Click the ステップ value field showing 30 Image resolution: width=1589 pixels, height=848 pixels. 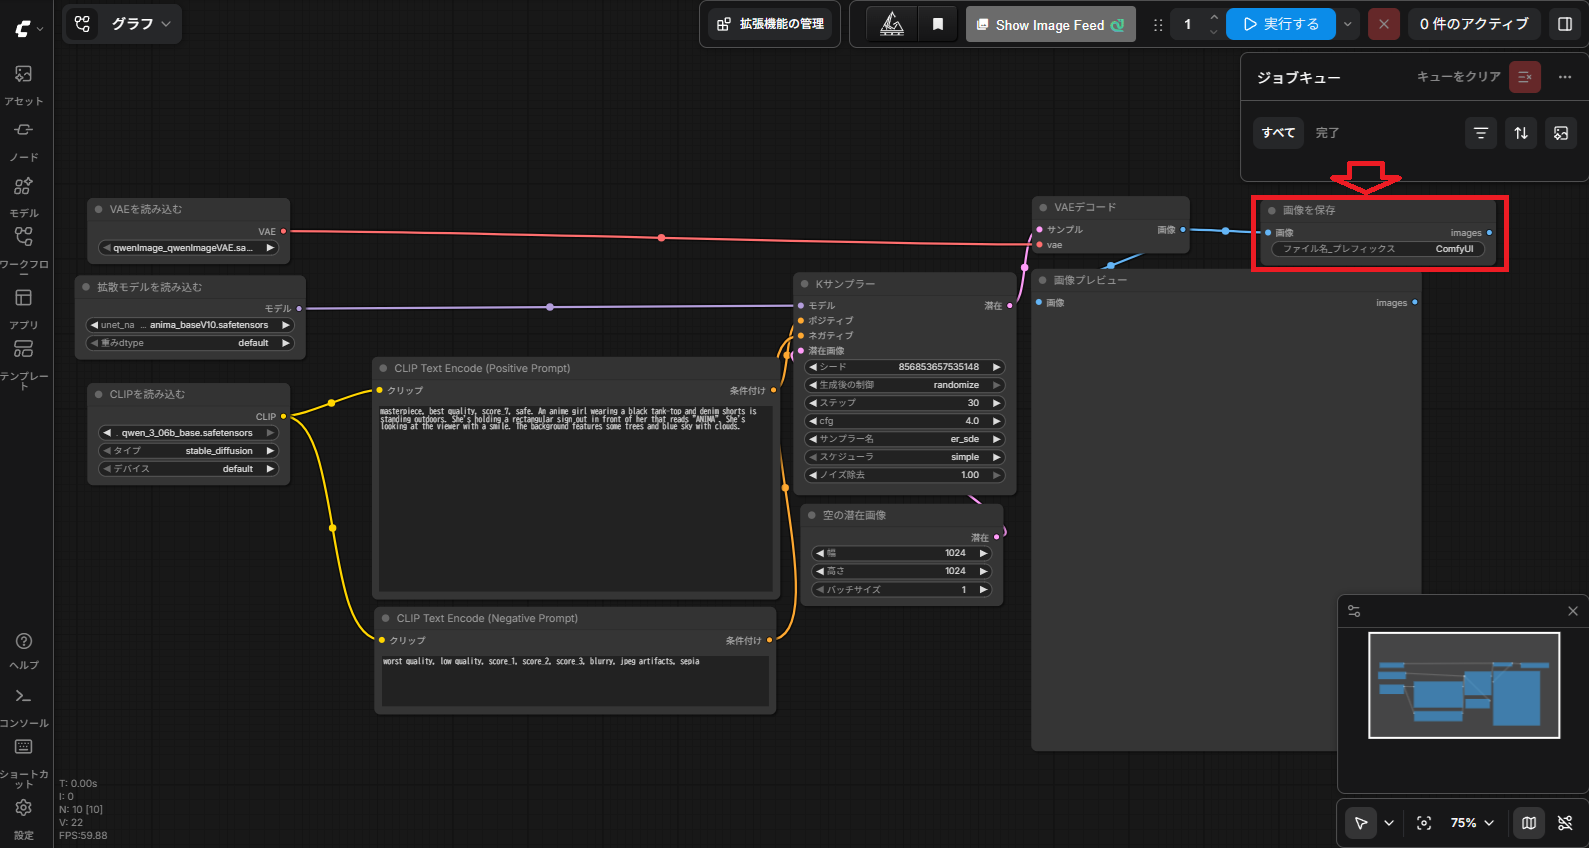pos(904,403)
